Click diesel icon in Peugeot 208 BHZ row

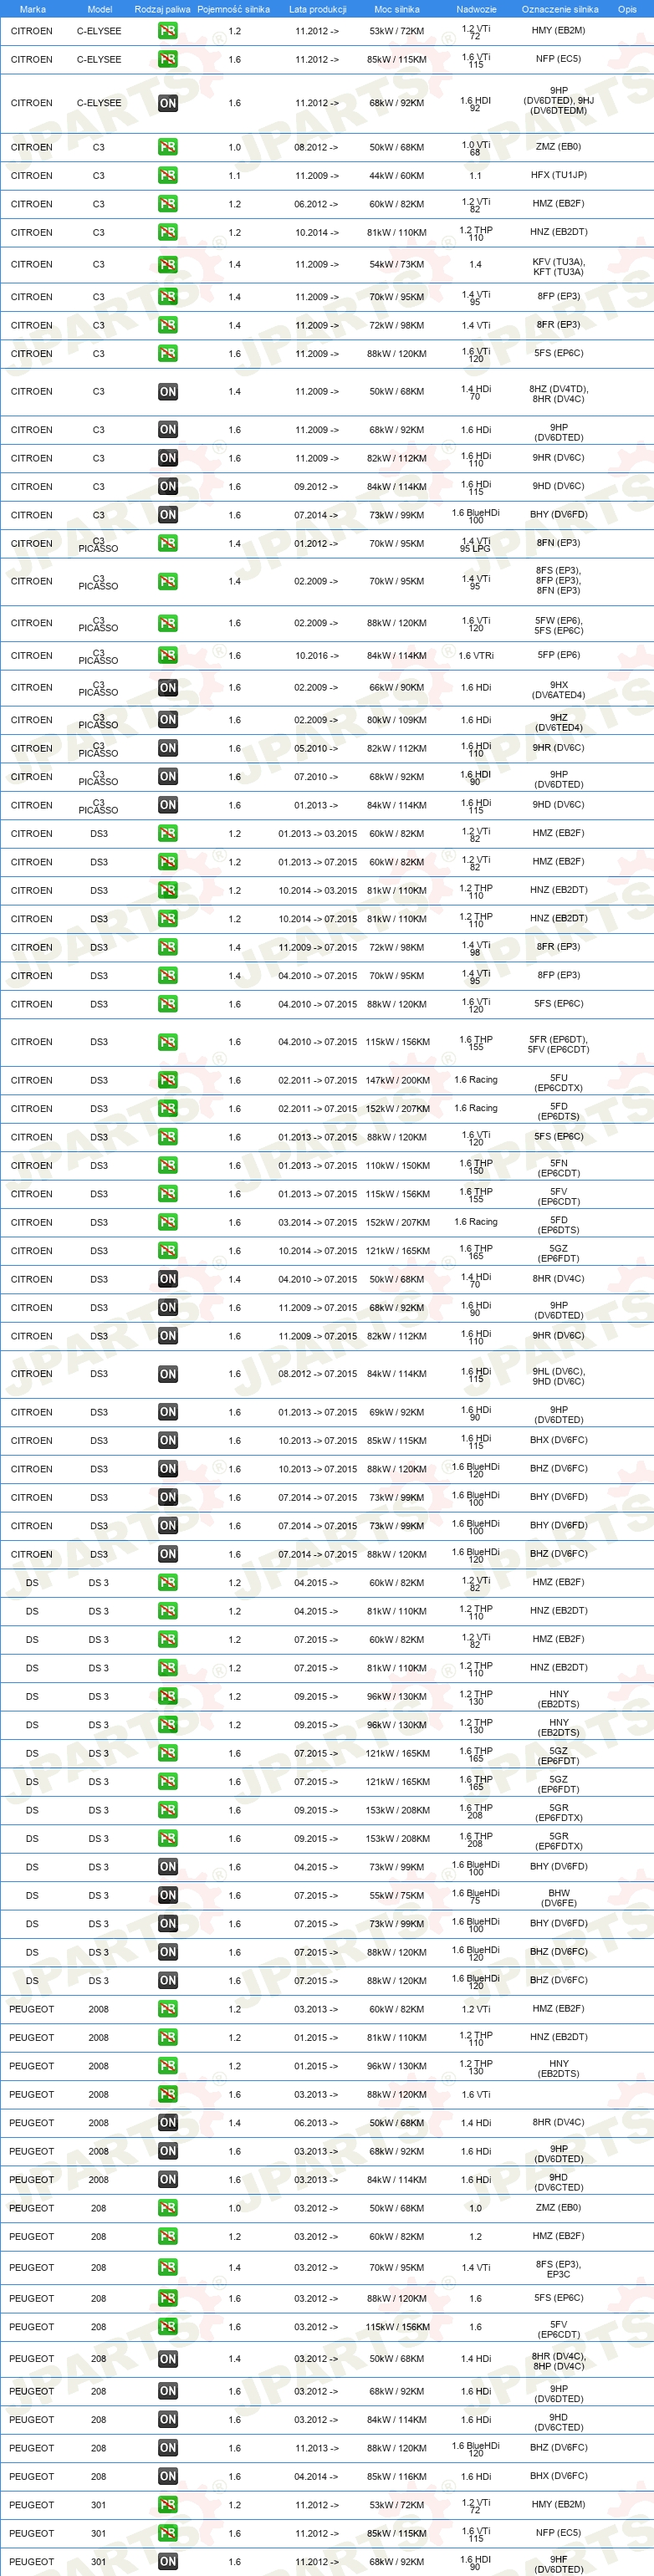click(168, 2448)
